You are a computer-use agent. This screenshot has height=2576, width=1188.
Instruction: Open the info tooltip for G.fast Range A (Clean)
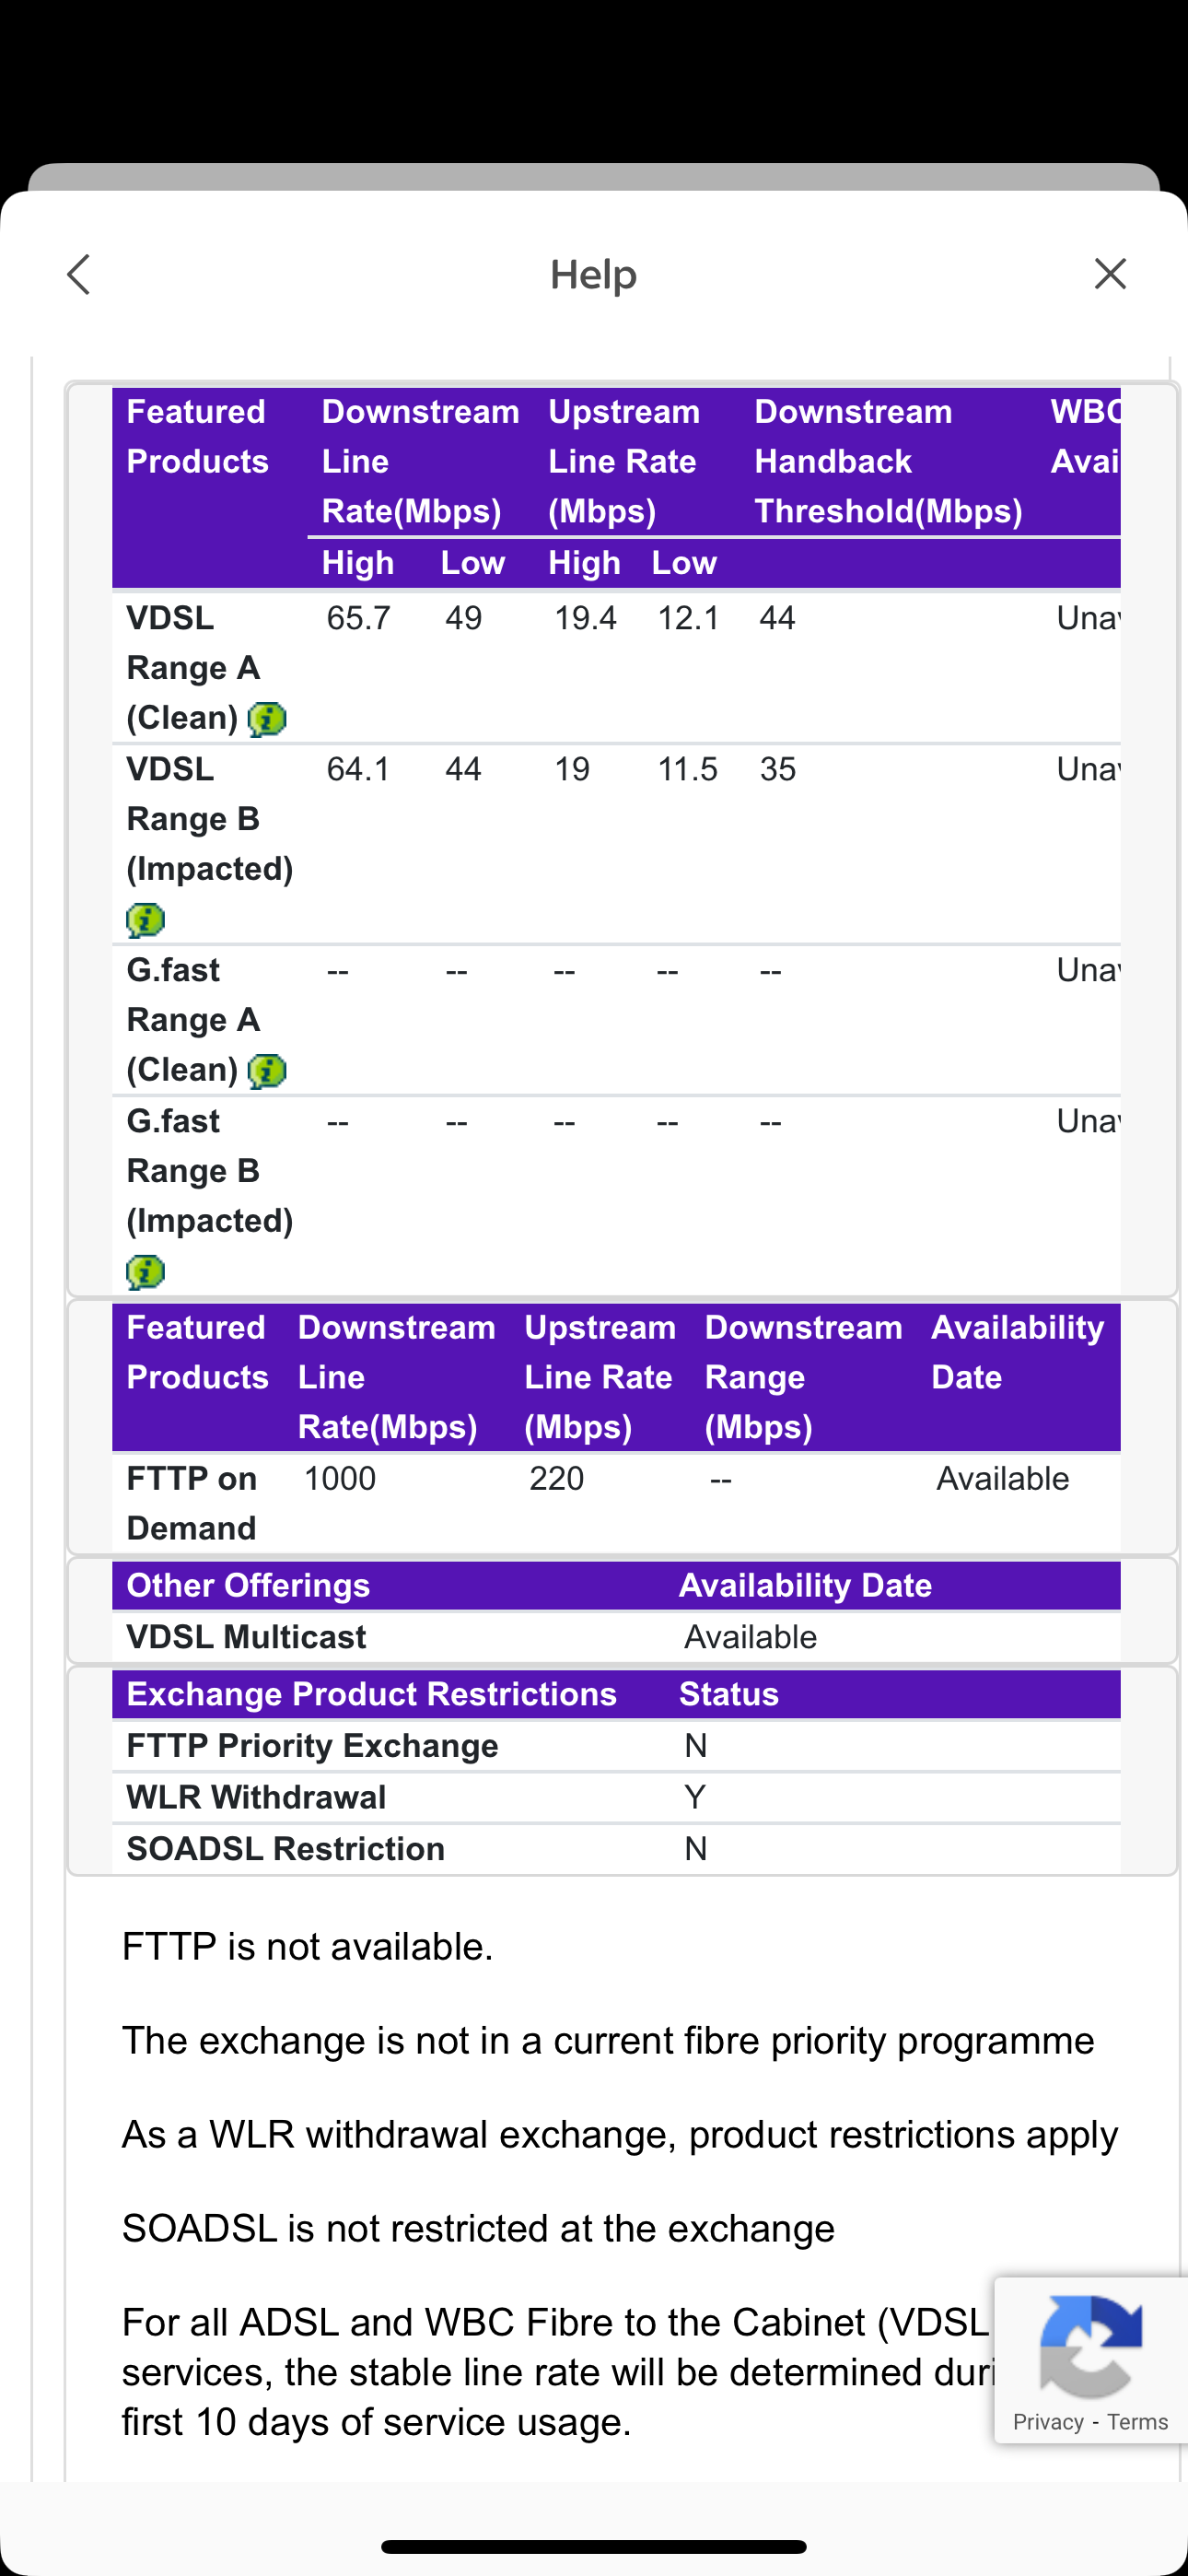267,1069
